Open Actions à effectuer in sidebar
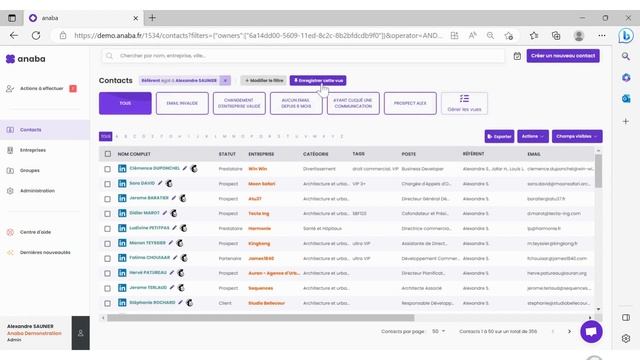Screen dimensions: 640x360 click(42, 89)
